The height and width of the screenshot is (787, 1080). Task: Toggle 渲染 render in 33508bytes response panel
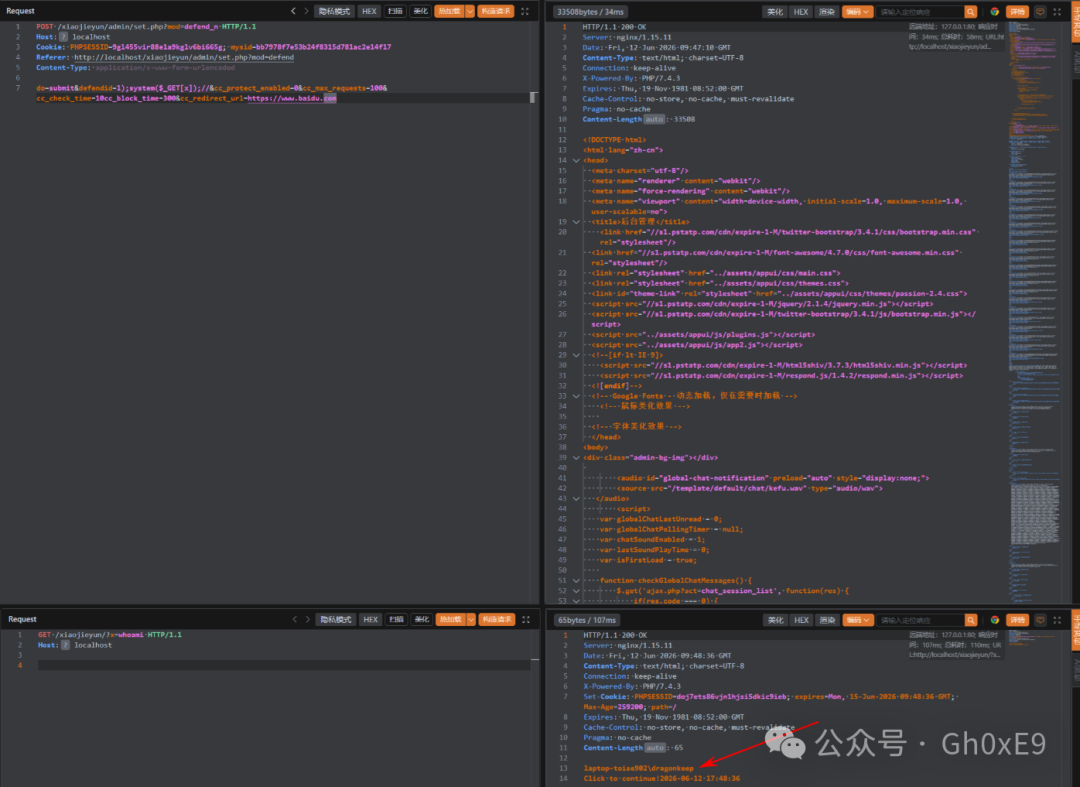[x=827, y=12]
